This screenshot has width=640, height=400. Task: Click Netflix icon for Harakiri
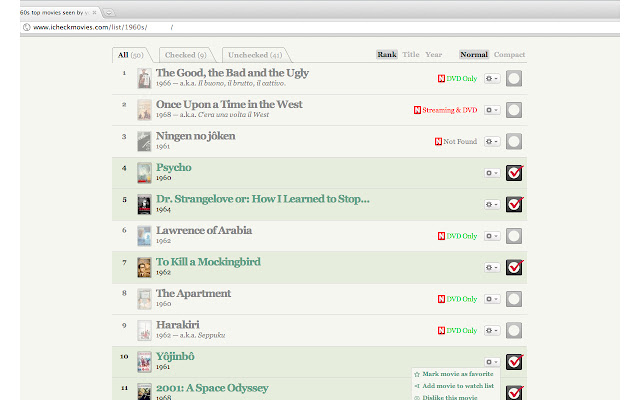[x=441, y=331]
